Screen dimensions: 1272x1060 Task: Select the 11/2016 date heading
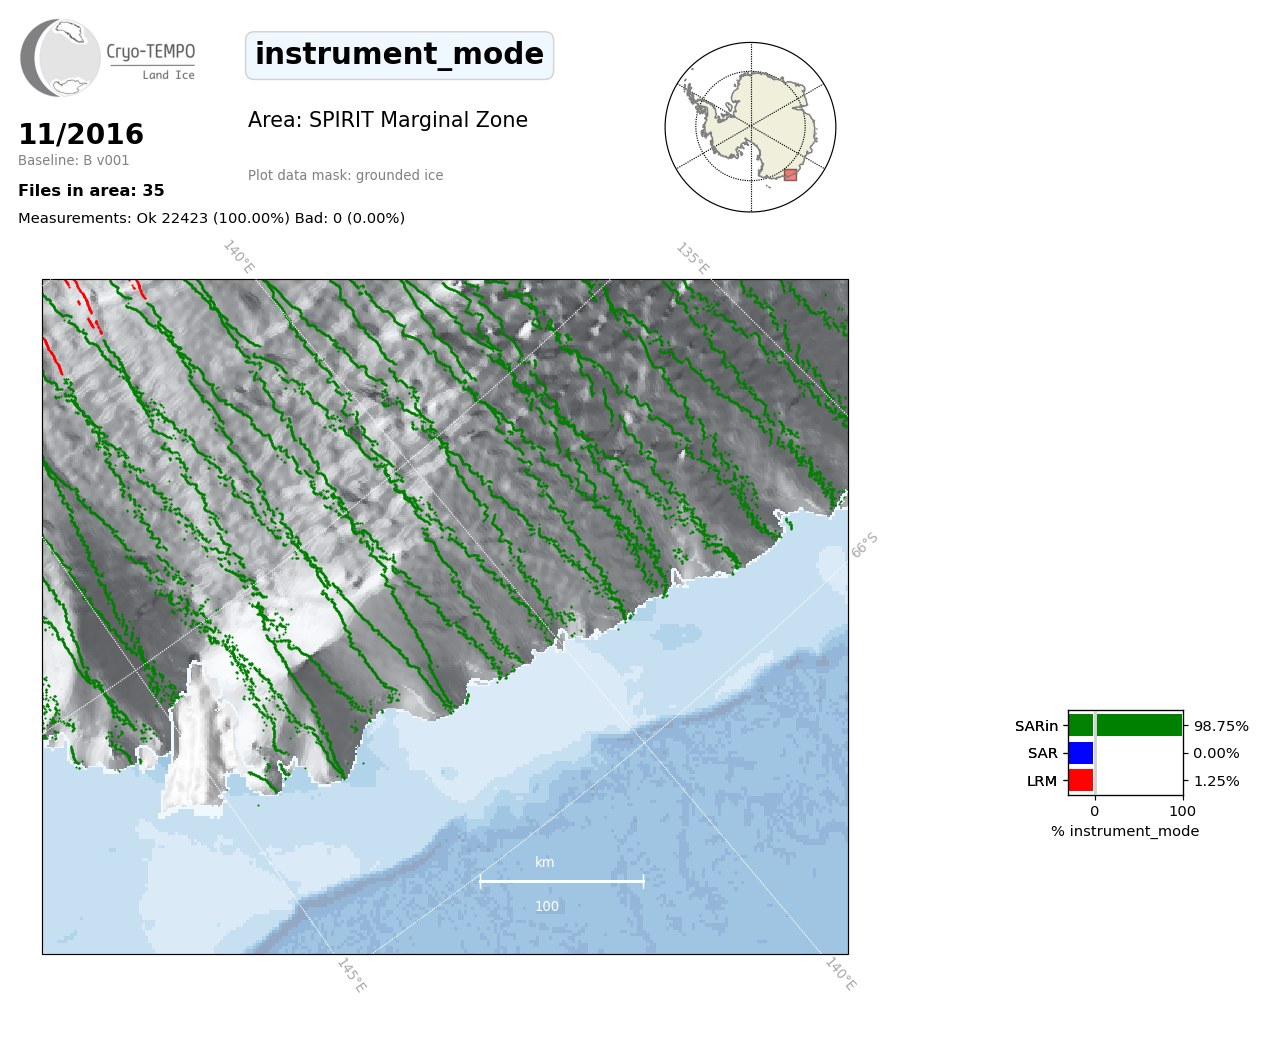click(x=81, y=134)
